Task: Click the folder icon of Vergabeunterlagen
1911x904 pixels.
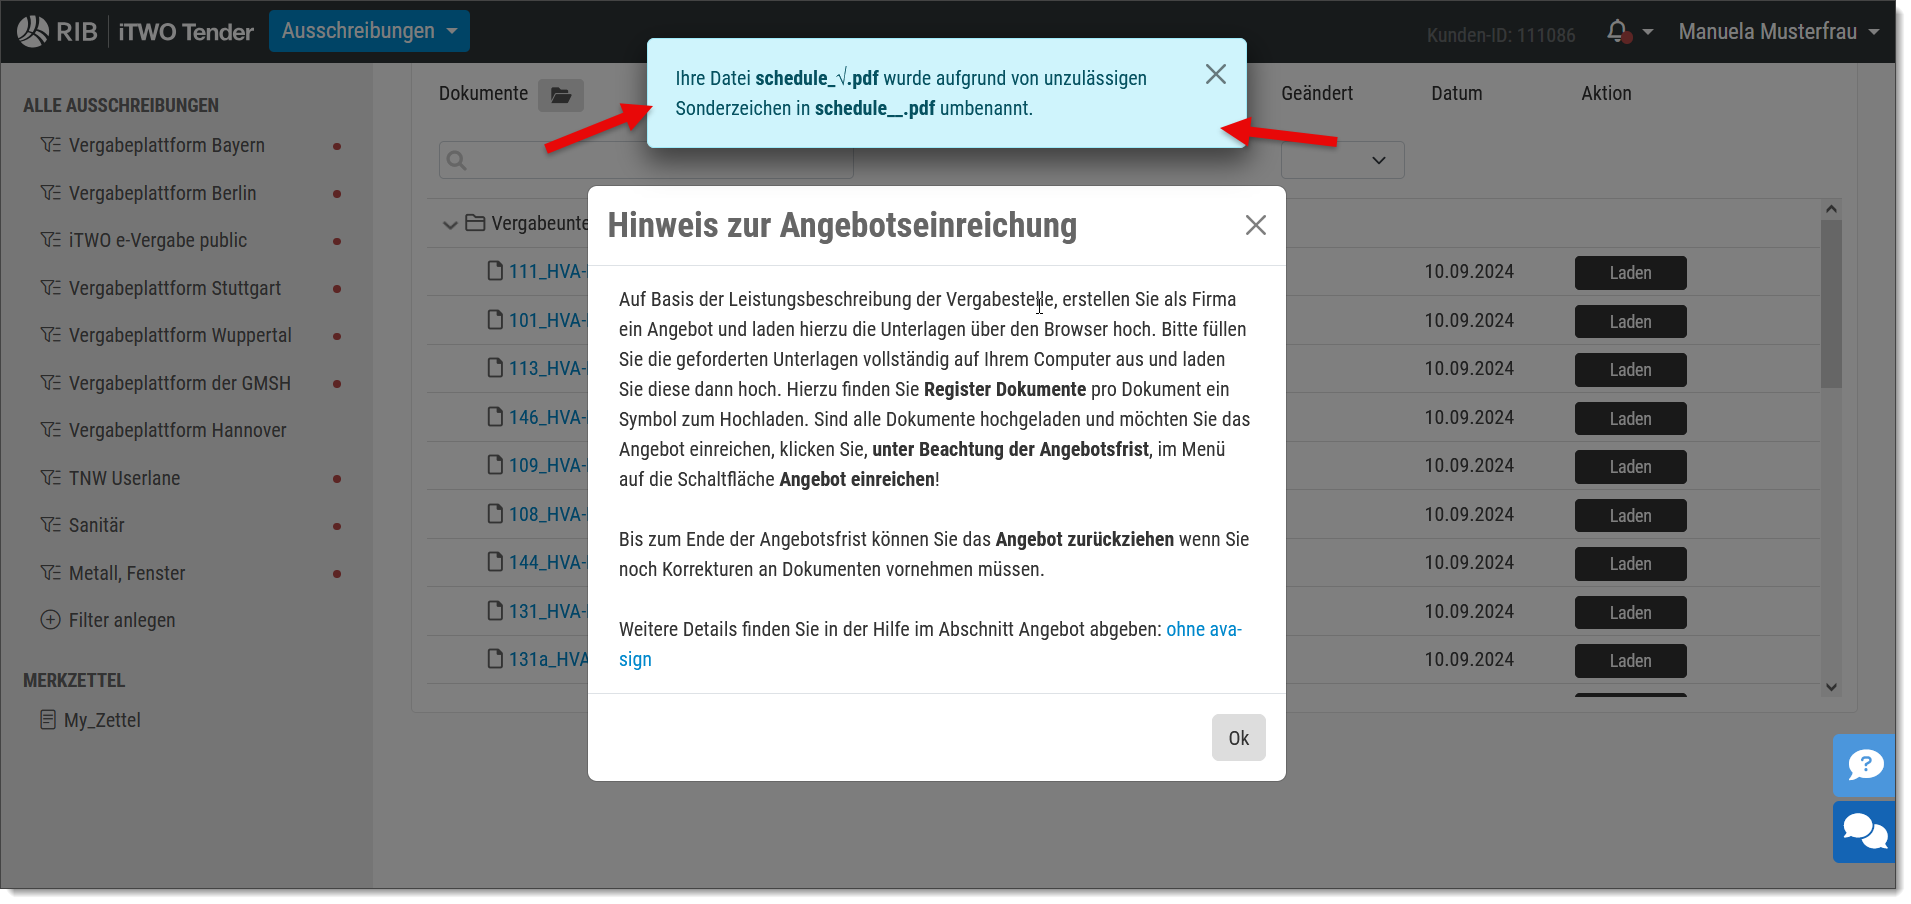Action: point(475,223)
